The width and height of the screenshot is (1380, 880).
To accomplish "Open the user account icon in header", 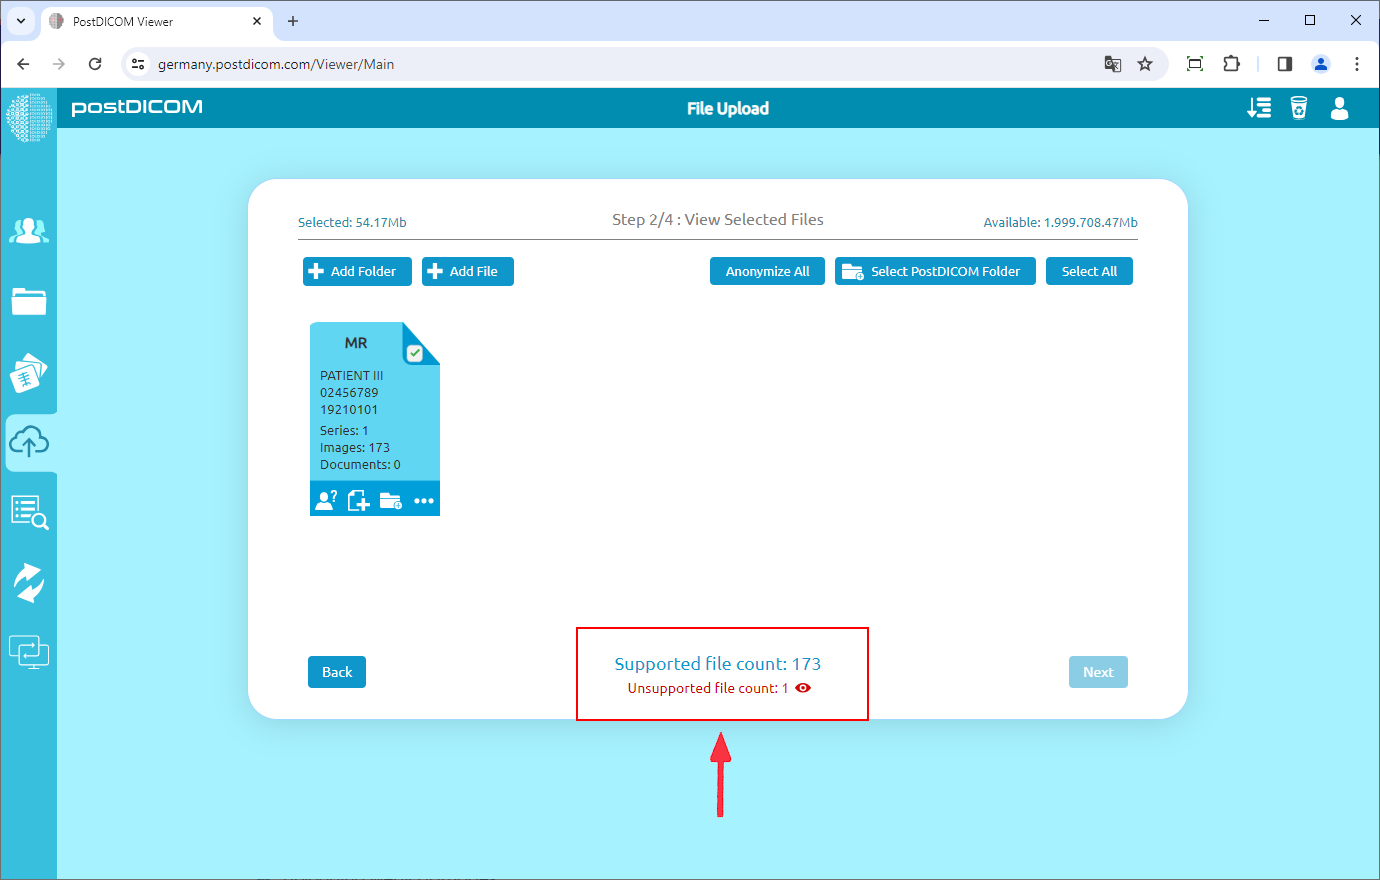I will 1339,108.
